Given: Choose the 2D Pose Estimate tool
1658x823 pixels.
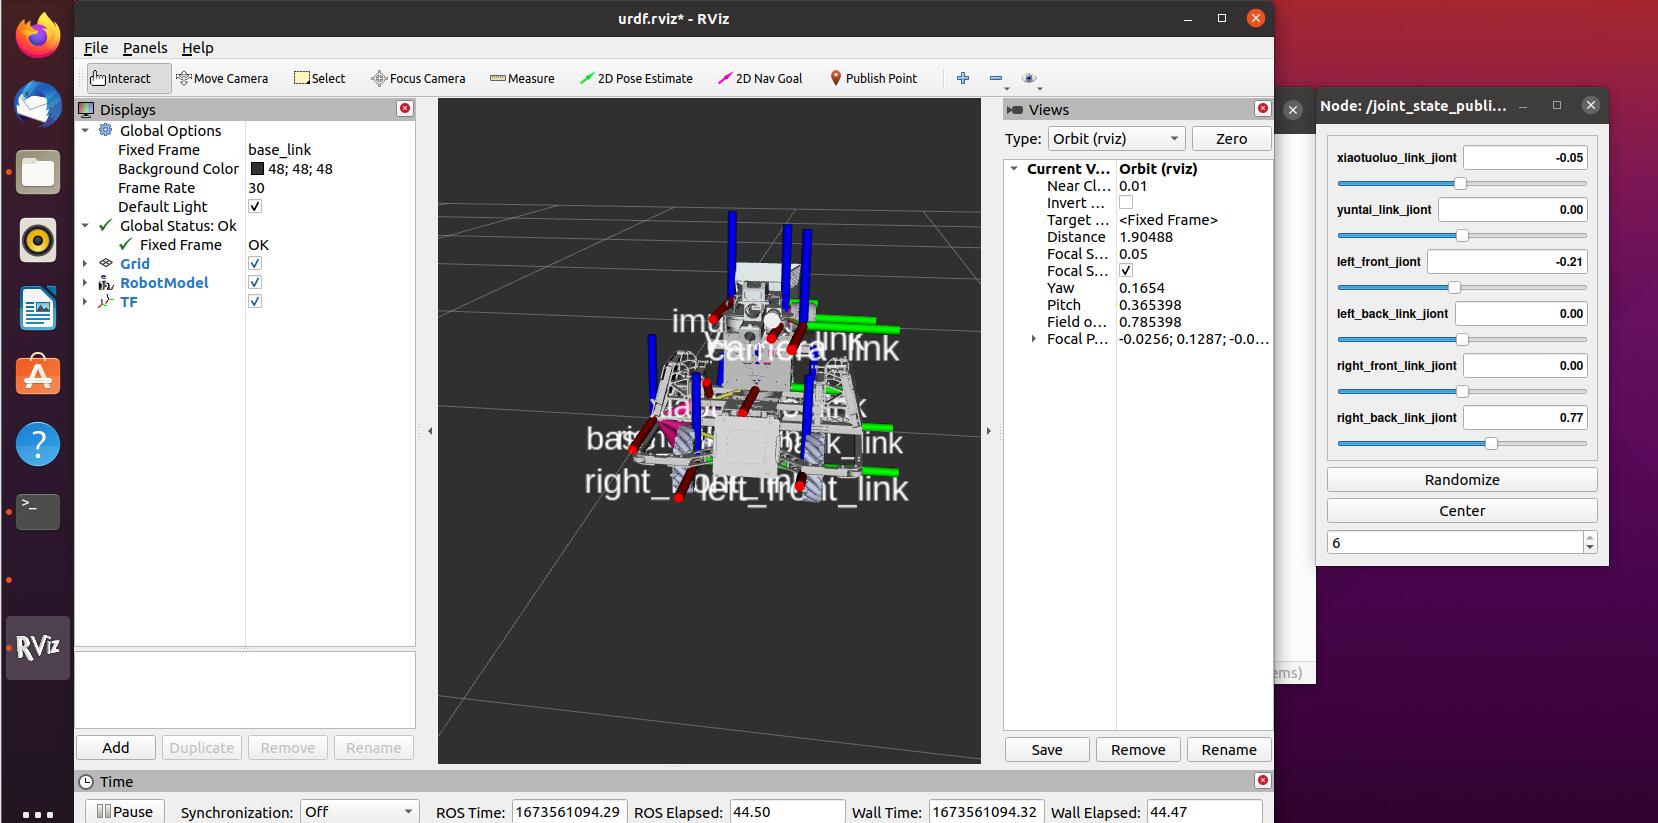Looking at the screenshot, I should pos(636,78).
